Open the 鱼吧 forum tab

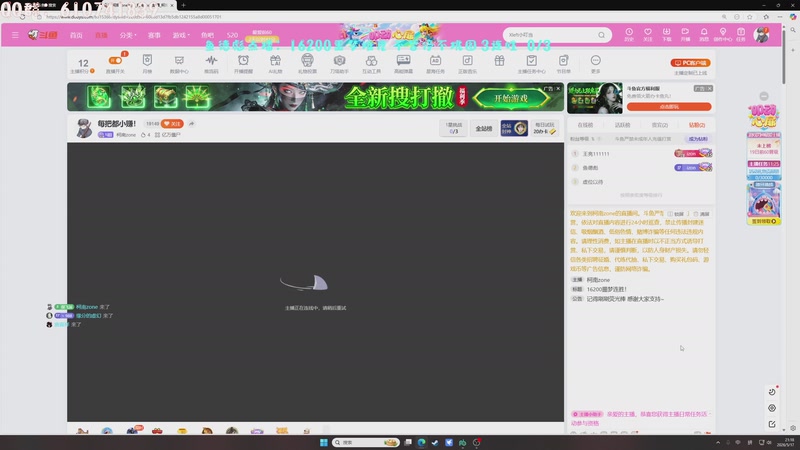tap(207, 35)
